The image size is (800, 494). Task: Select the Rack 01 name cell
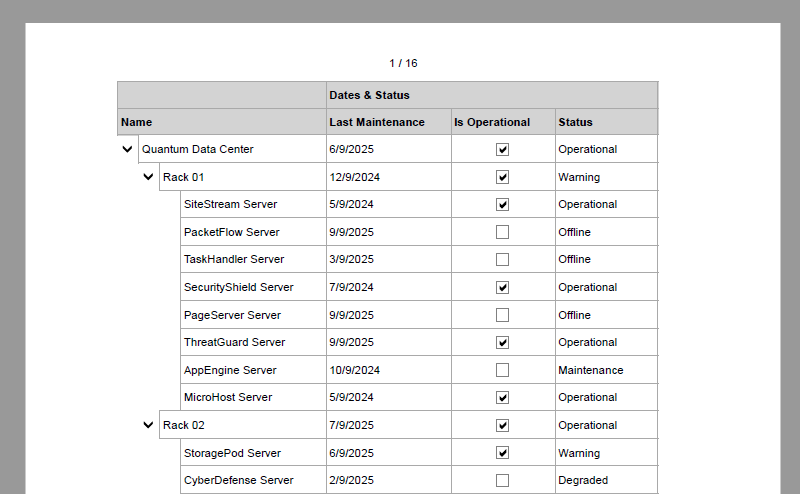243,177
